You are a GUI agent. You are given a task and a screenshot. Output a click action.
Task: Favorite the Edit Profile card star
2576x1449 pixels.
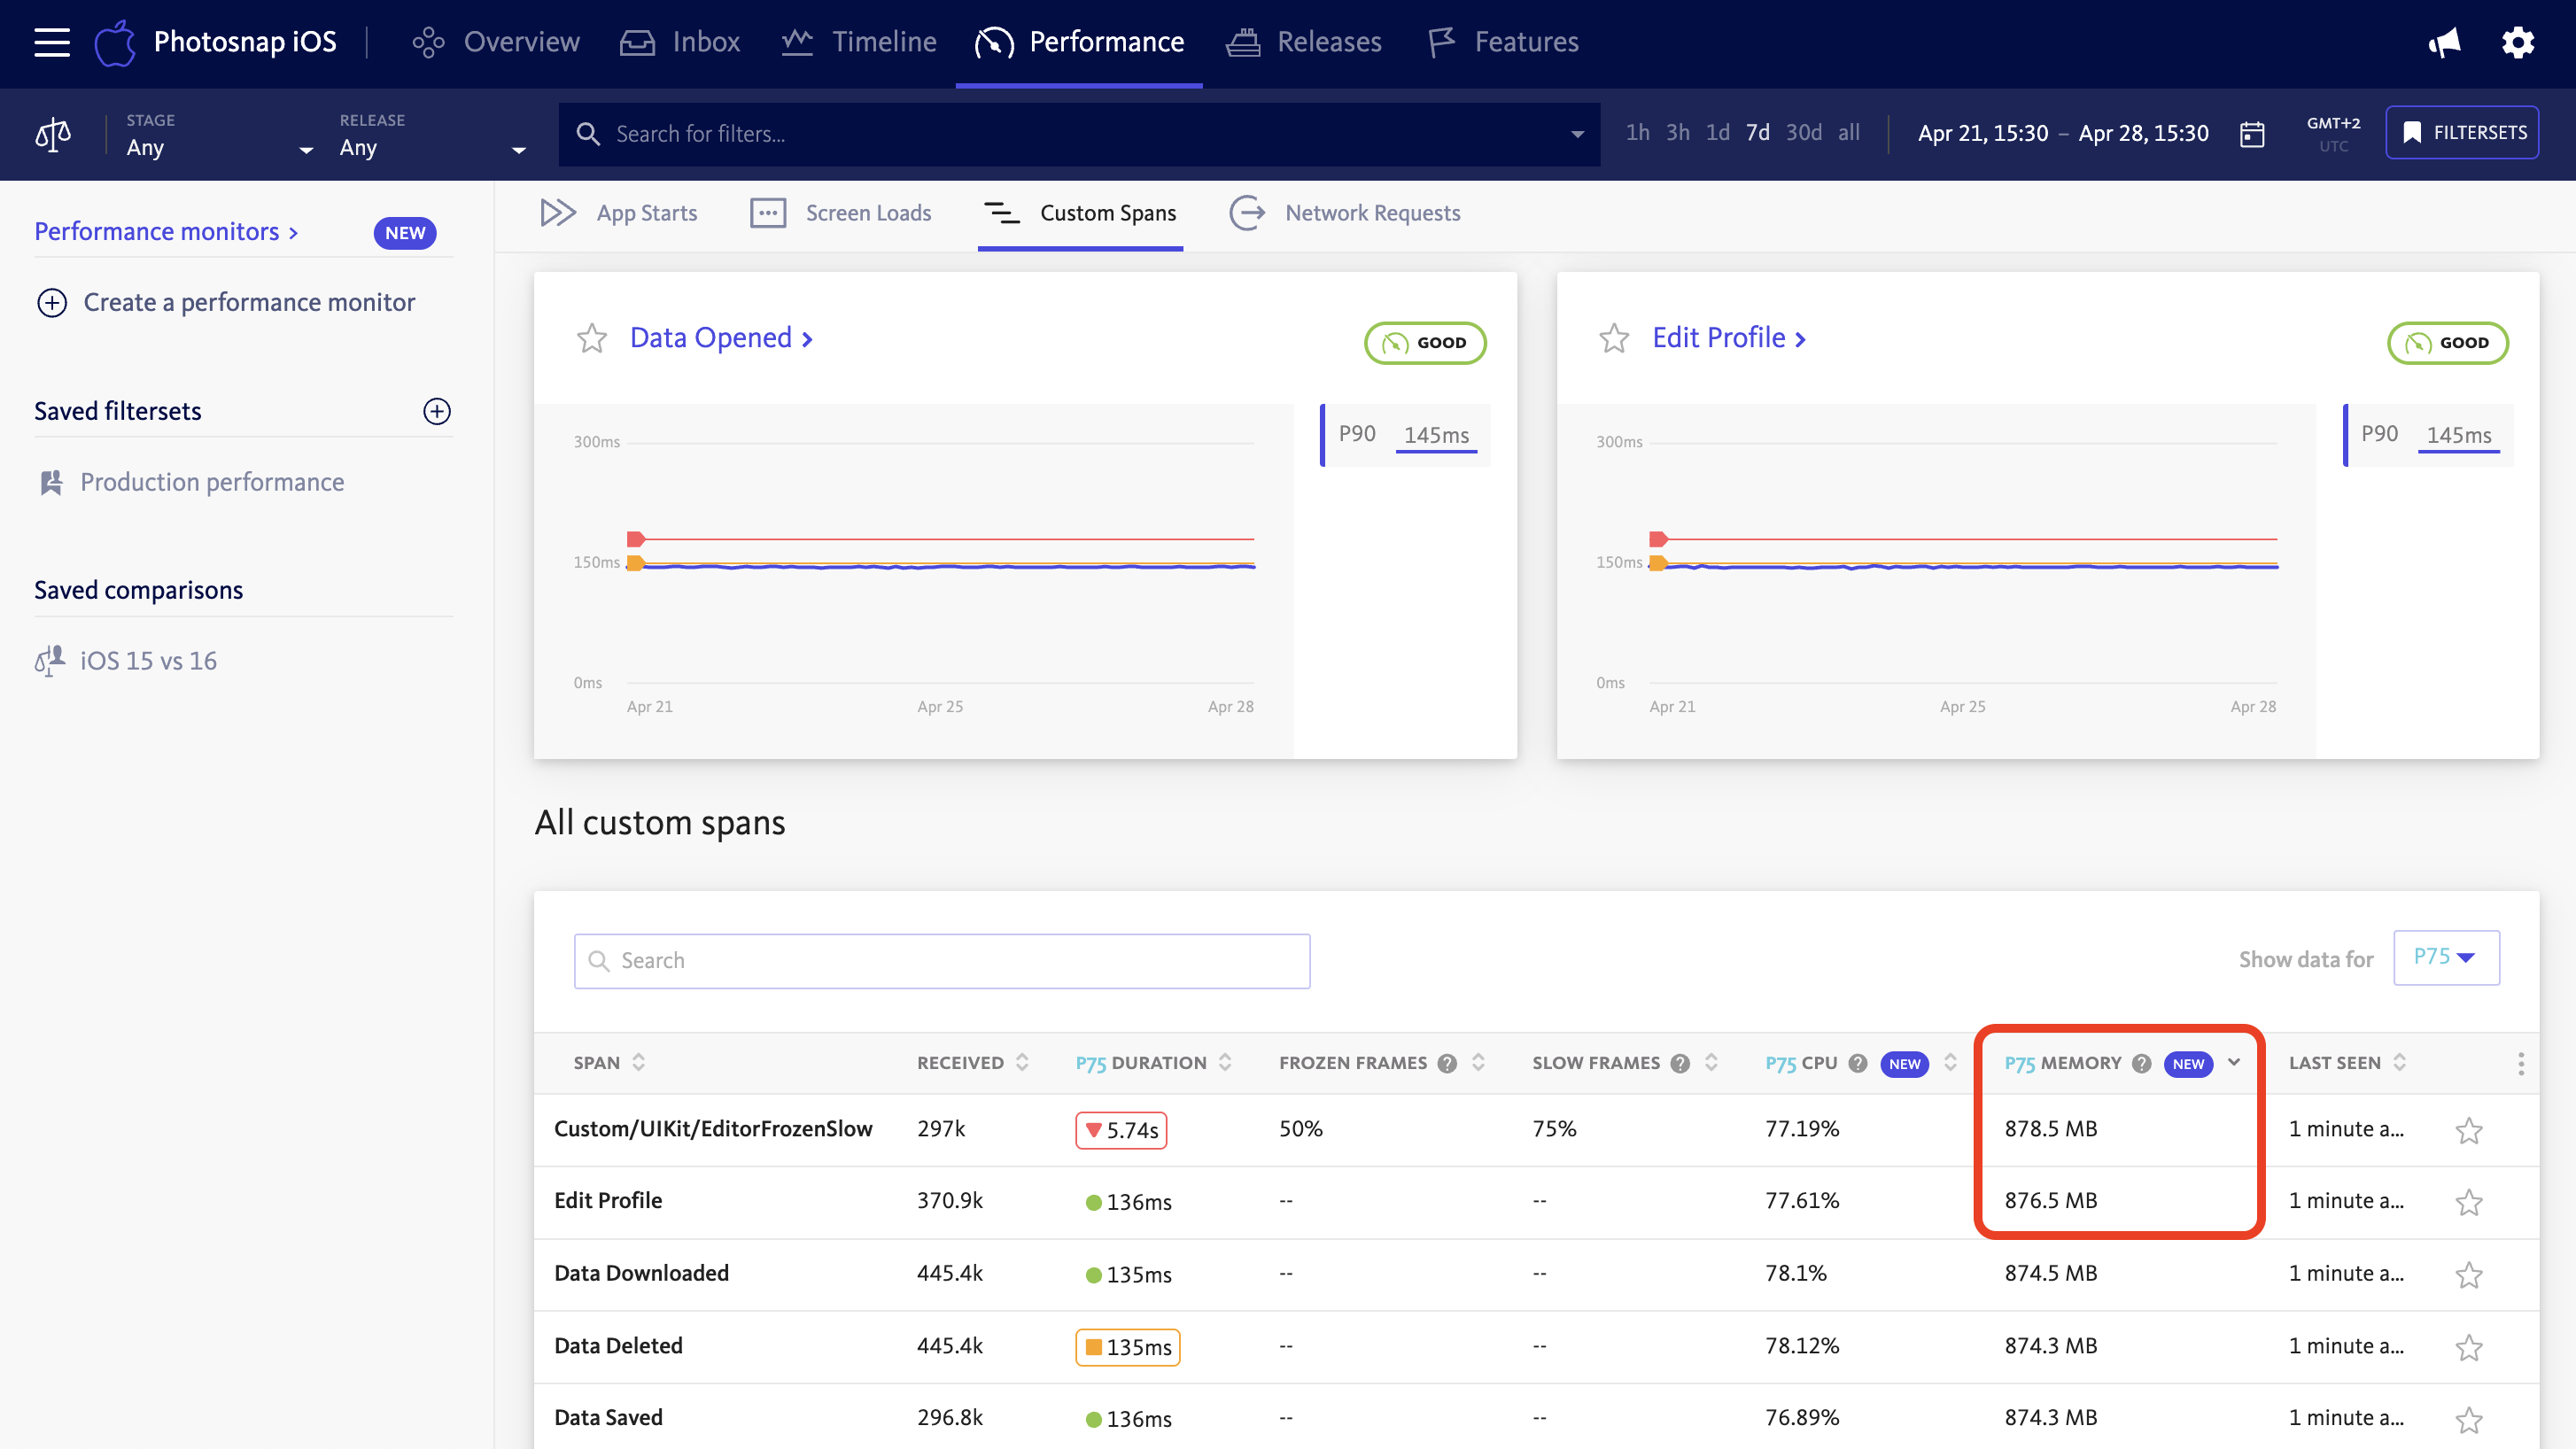point(1614,338)
